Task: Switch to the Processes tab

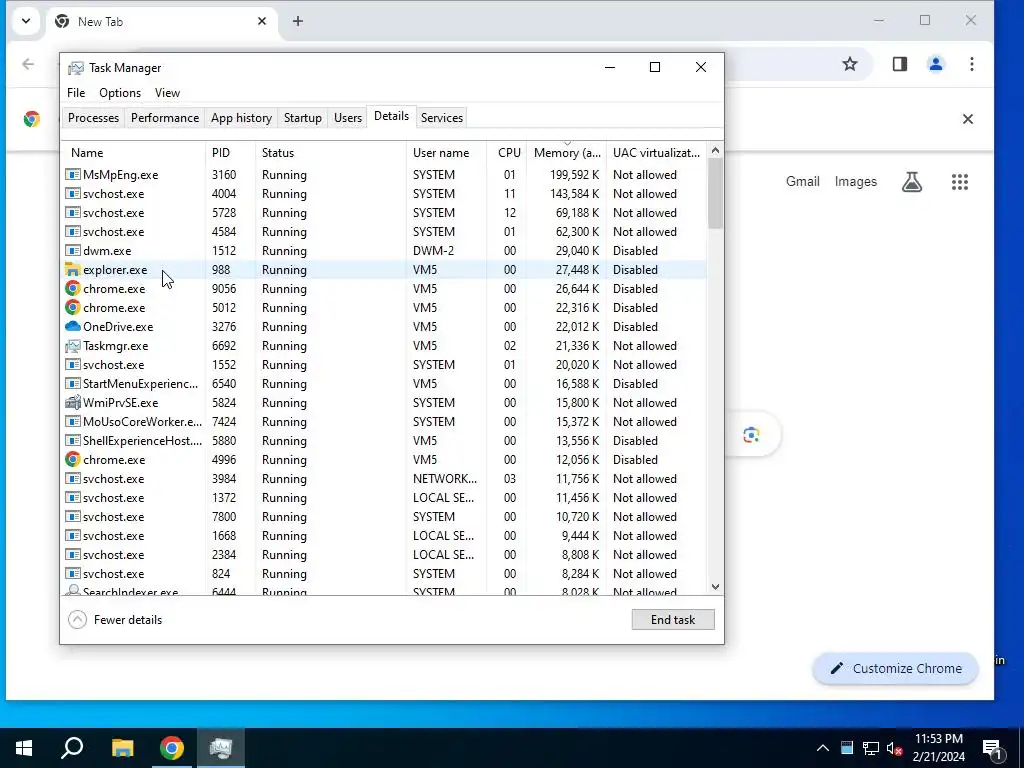Action: point(93,118)
